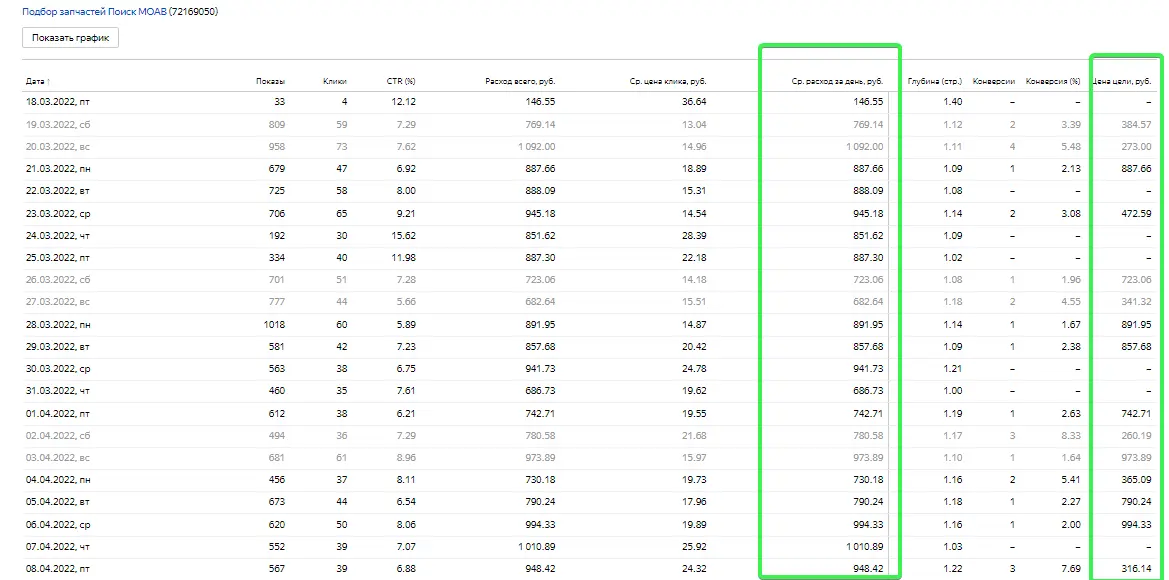
Task: Click the 'CTR (%)' column header
Action: [x=401, y=81]
